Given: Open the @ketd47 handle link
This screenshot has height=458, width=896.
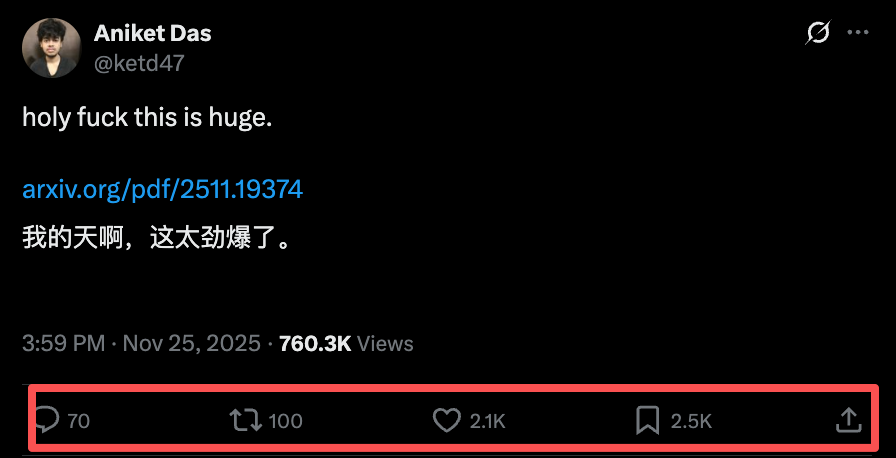Looking at the screenshot, I should (x=139, y=62).
